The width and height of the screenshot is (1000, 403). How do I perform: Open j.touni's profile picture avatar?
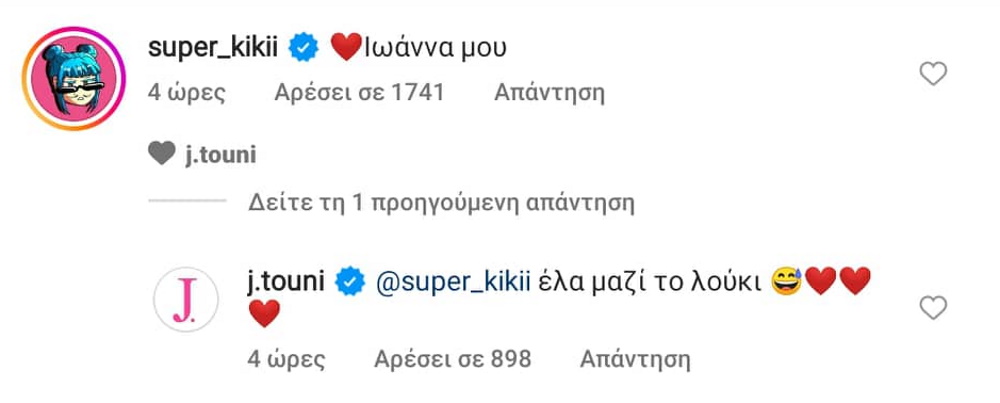pos(186,299)
